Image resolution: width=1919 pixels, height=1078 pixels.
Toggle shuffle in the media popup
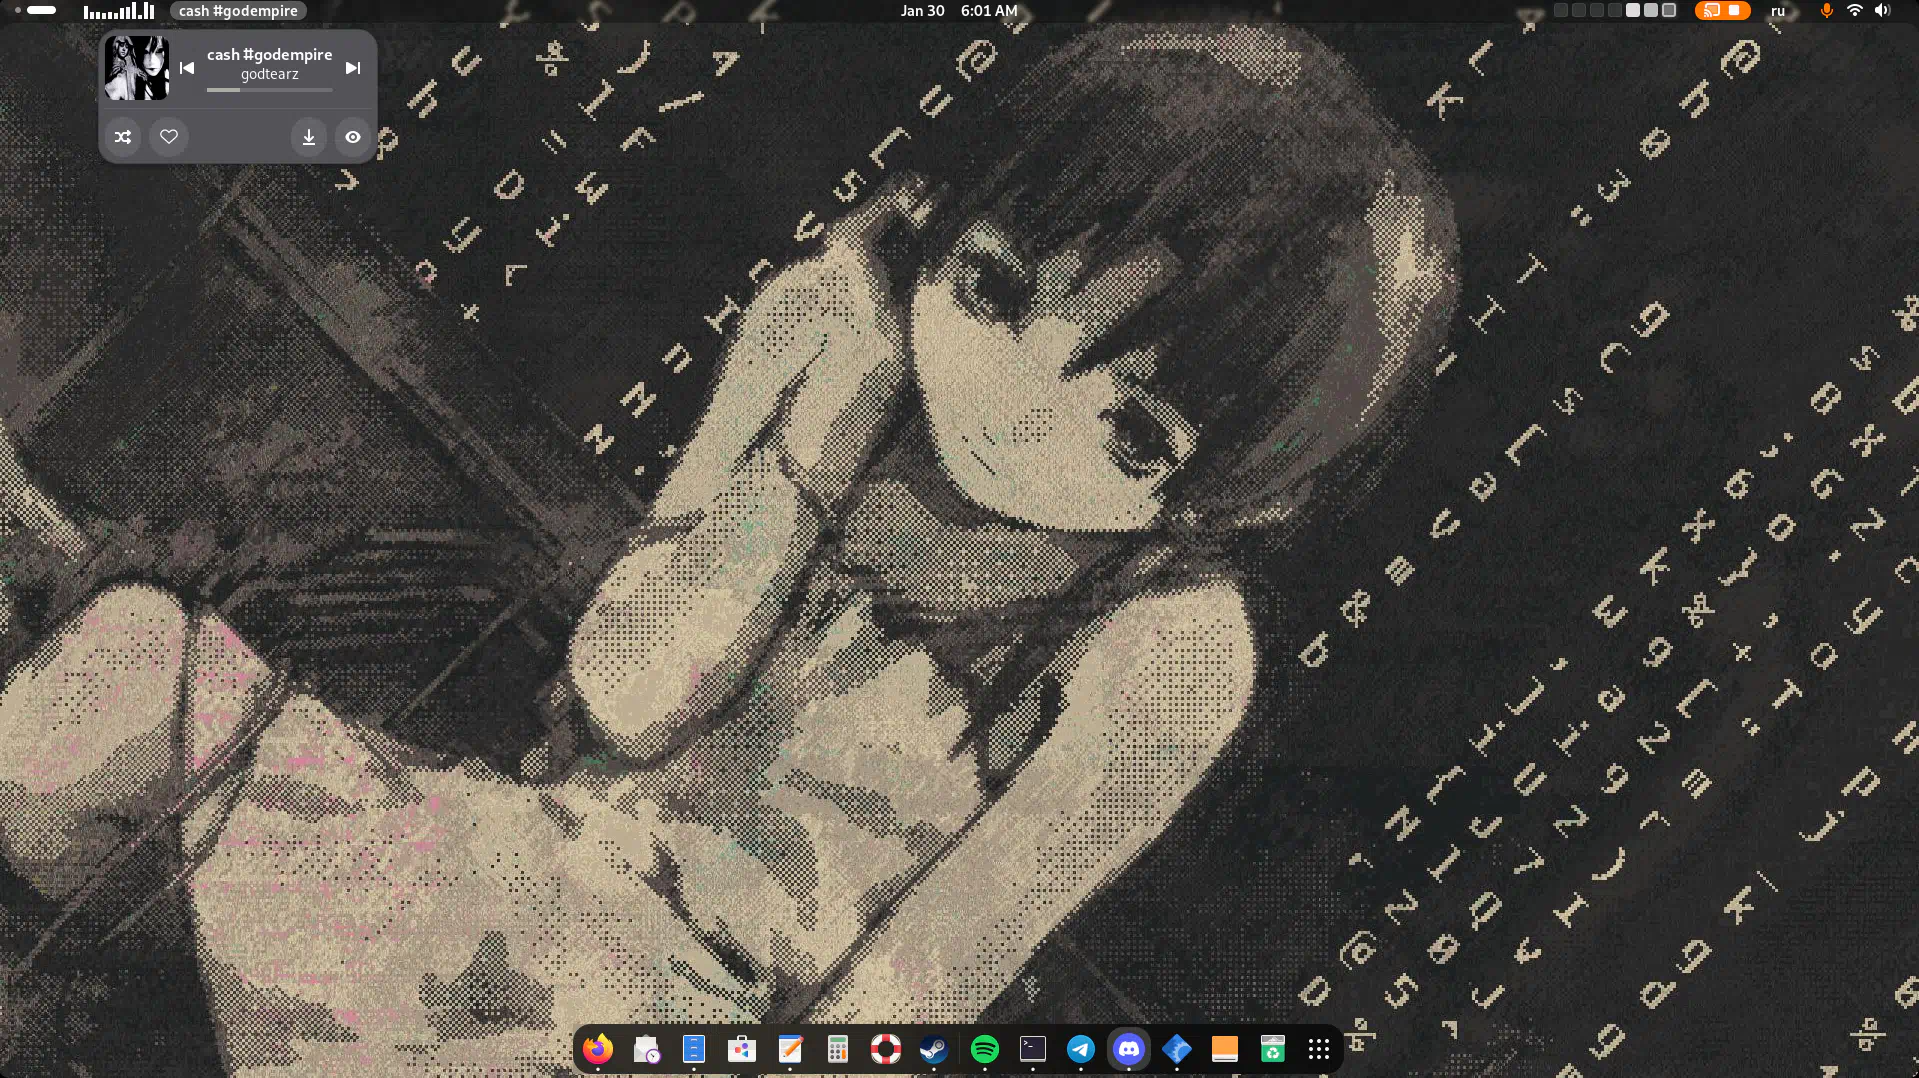[x=123, y=137]
